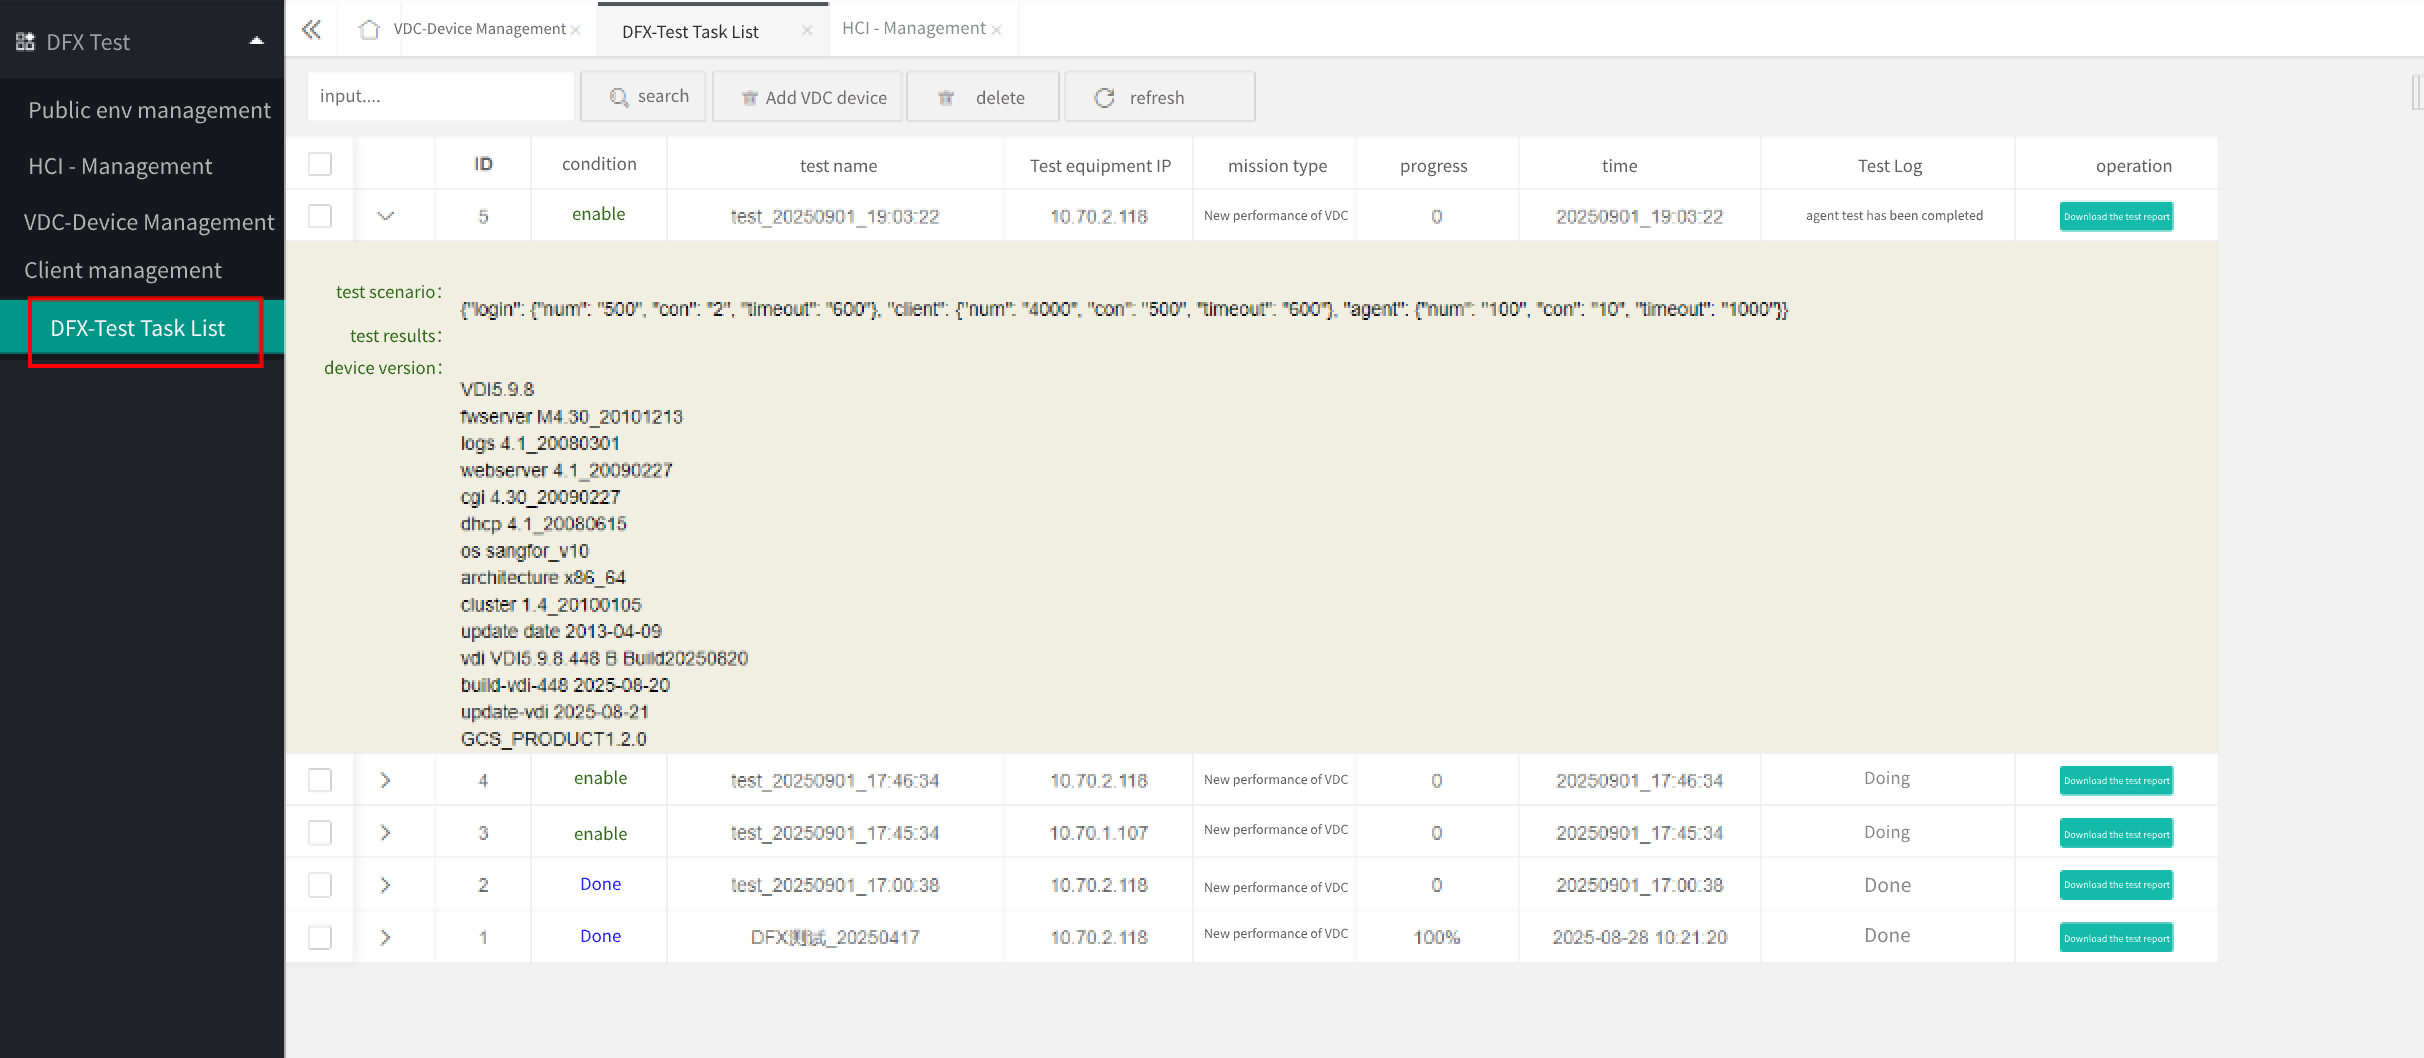The height and width of the screenshot is (1058, 2424).
Task: Collapse the expanded details of task 5
Action: click(385, 216)
